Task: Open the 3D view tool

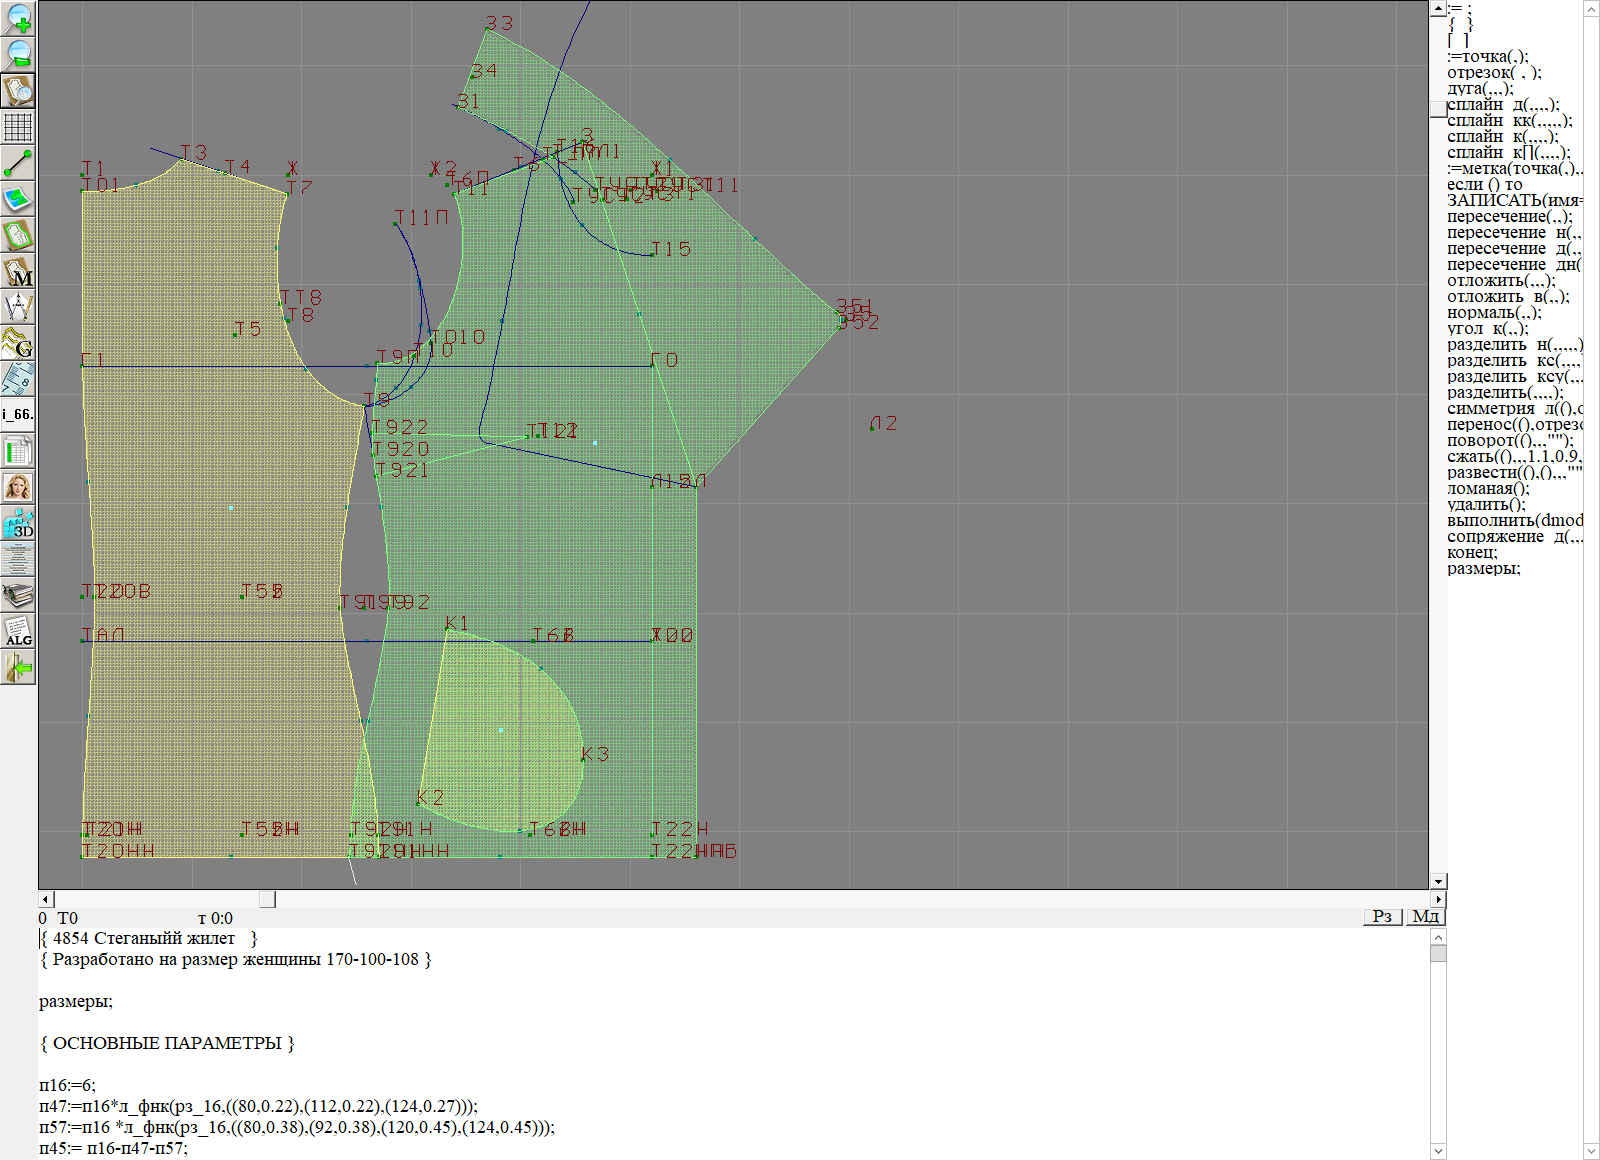Action: [x=18, y=523]
